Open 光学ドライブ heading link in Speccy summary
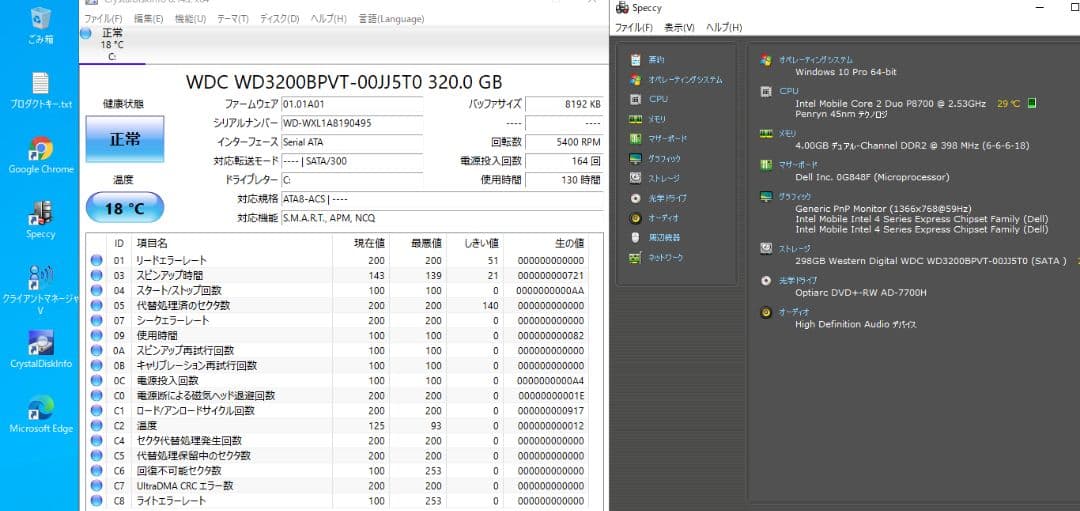This screenshot has height=511, width=1080. 798,280
